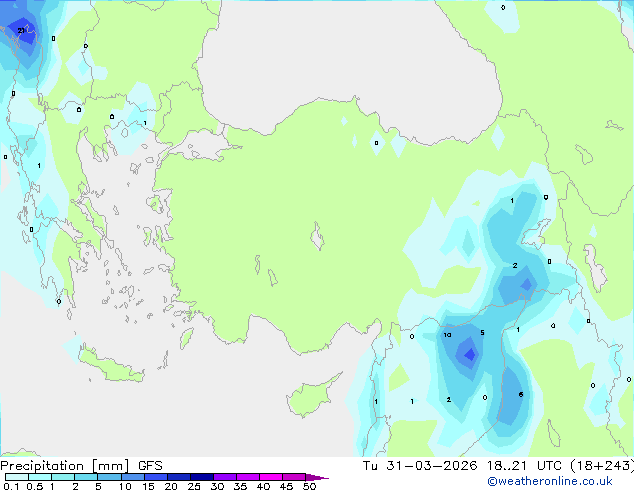
Task: Click the '10' legend scale label
Action: (x=125, y=486)
